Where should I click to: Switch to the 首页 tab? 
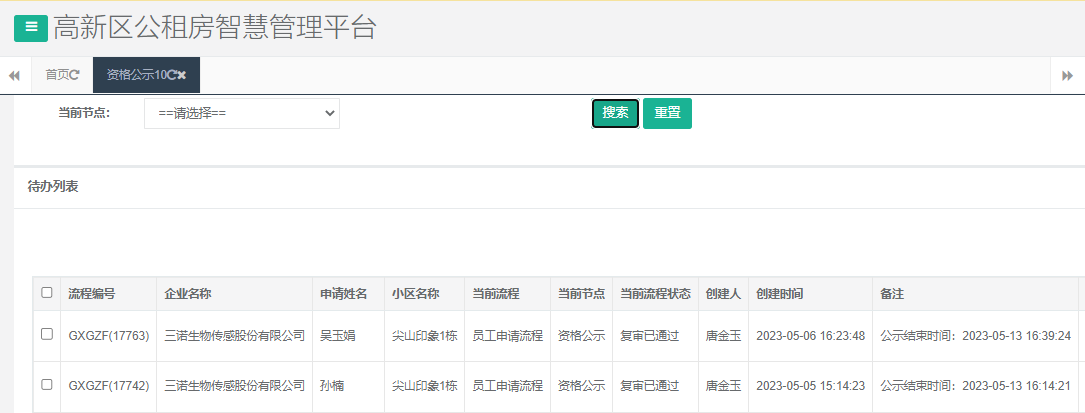[x=62, y=75]
